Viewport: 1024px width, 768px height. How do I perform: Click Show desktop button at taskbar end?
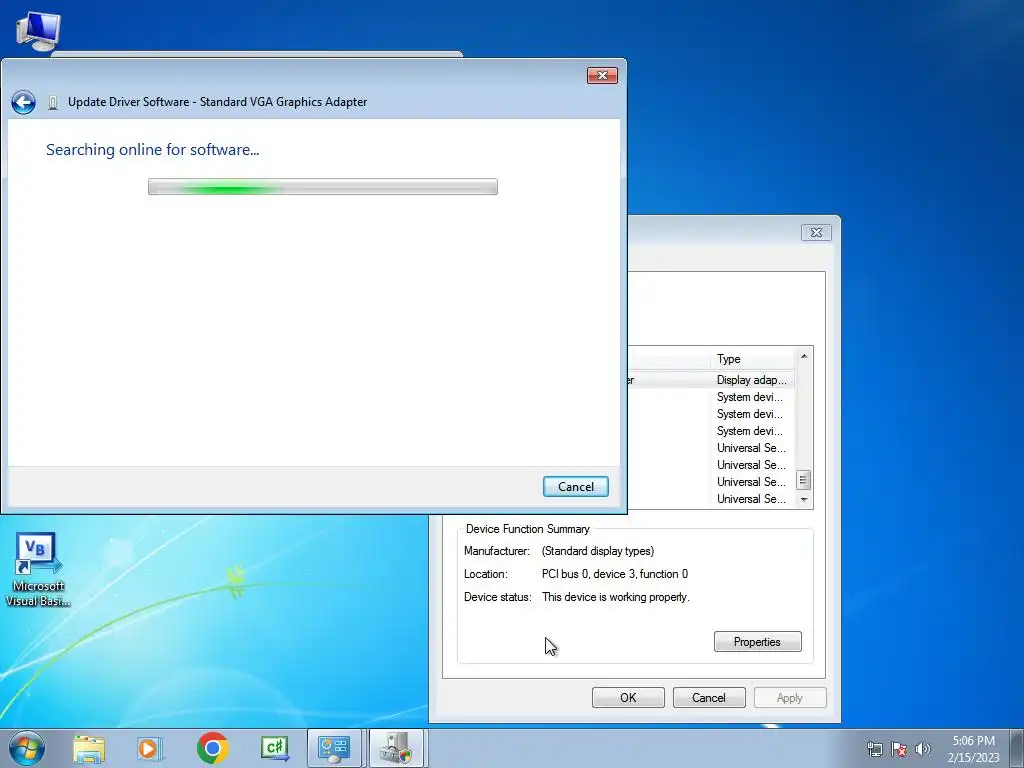point(1017,748)
